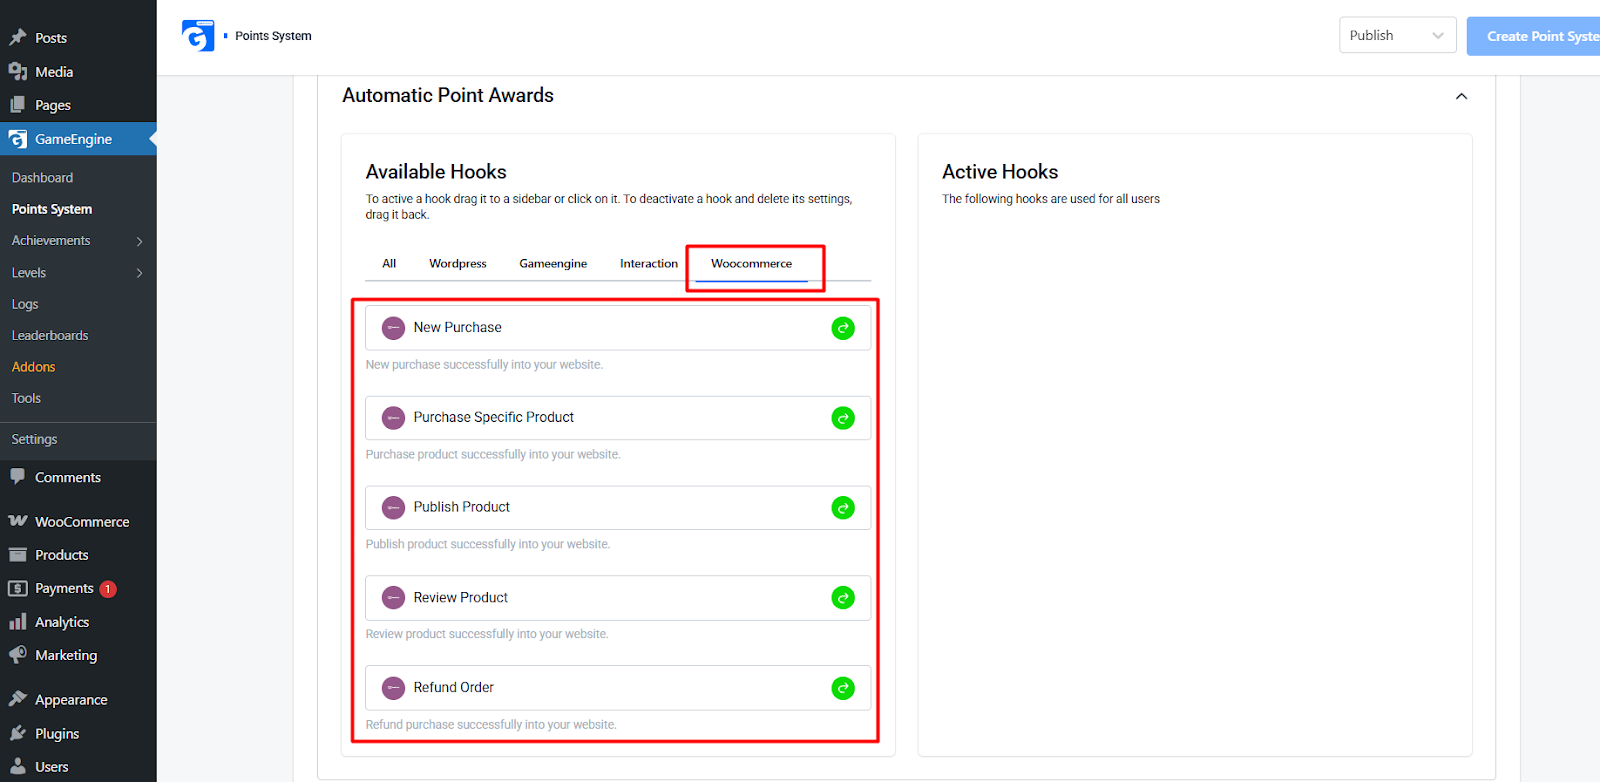Expand the Achievements submenu arrow
The width and height of the screenshot is (1600, 782).
(x=139, y=241)
